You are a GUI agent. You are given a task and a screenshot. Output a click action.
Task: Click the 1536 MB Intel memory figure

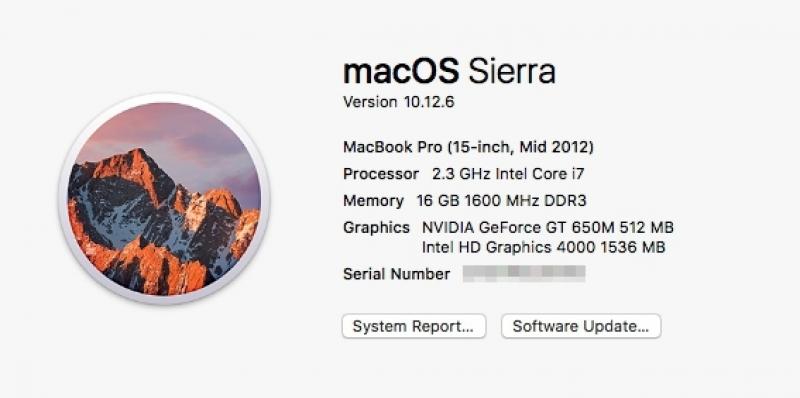(633, 247)
